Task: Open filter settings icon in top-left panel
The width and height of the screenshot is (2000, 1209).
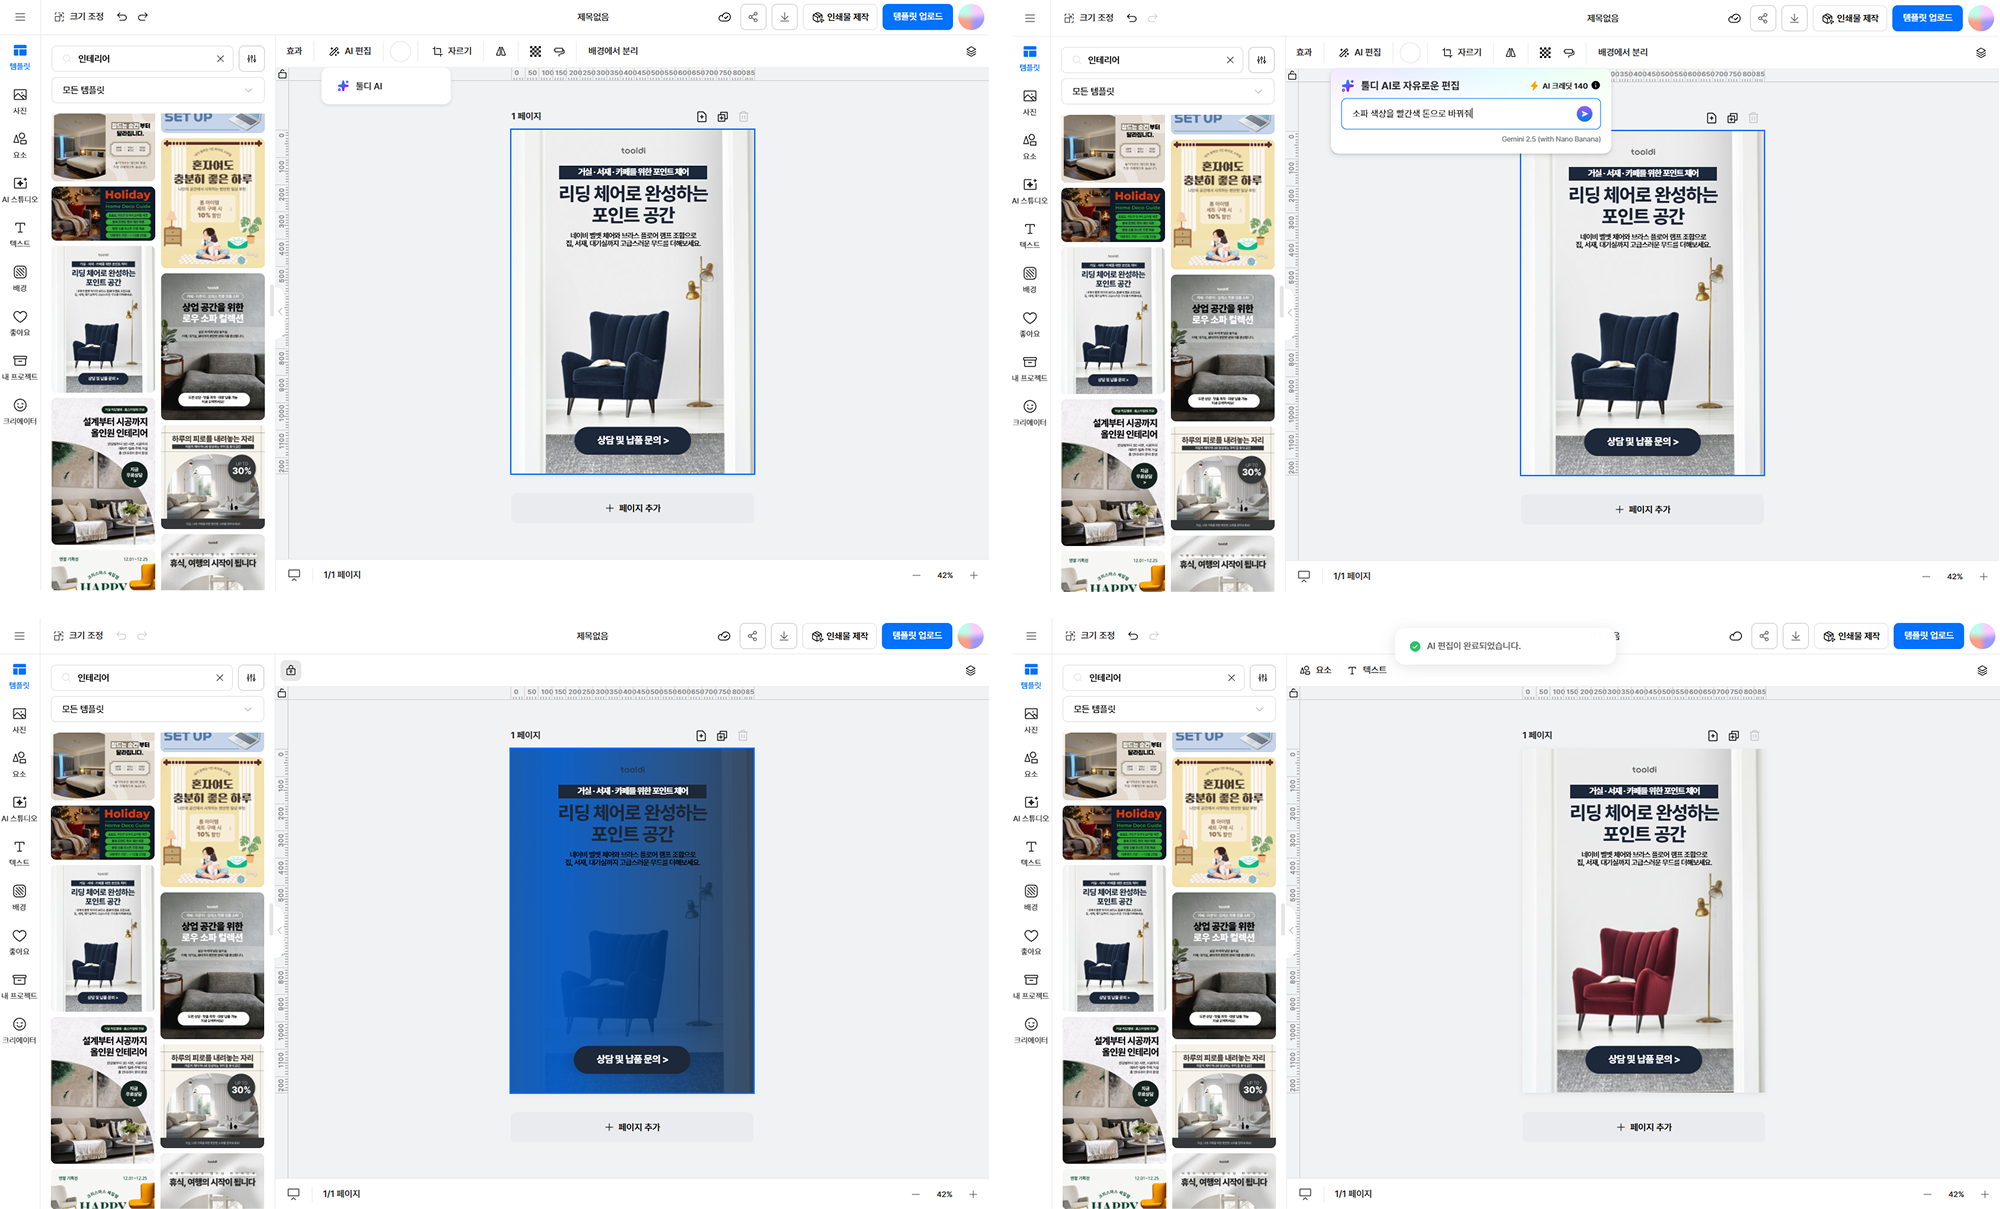Action: [252, 59]
